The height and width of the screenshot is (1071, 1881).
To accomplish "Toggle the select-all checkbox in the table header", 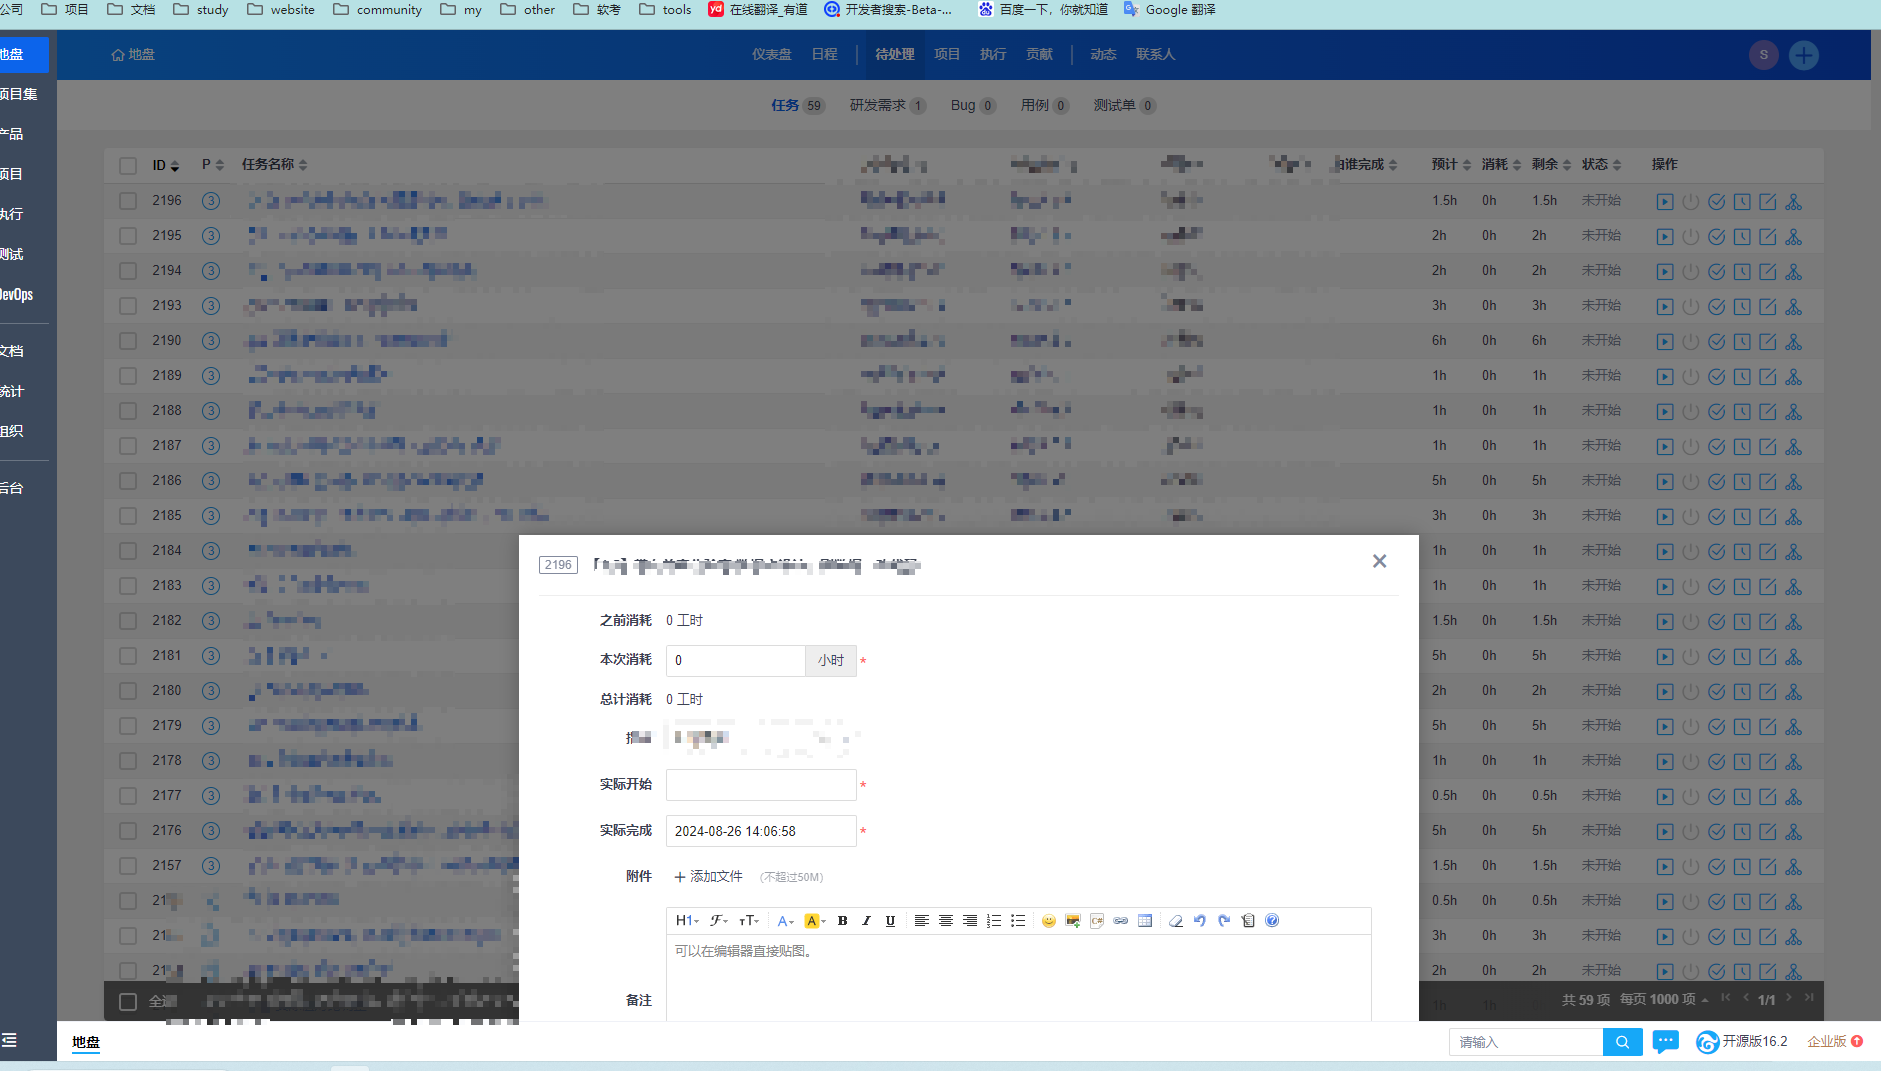I will (128, 165).
